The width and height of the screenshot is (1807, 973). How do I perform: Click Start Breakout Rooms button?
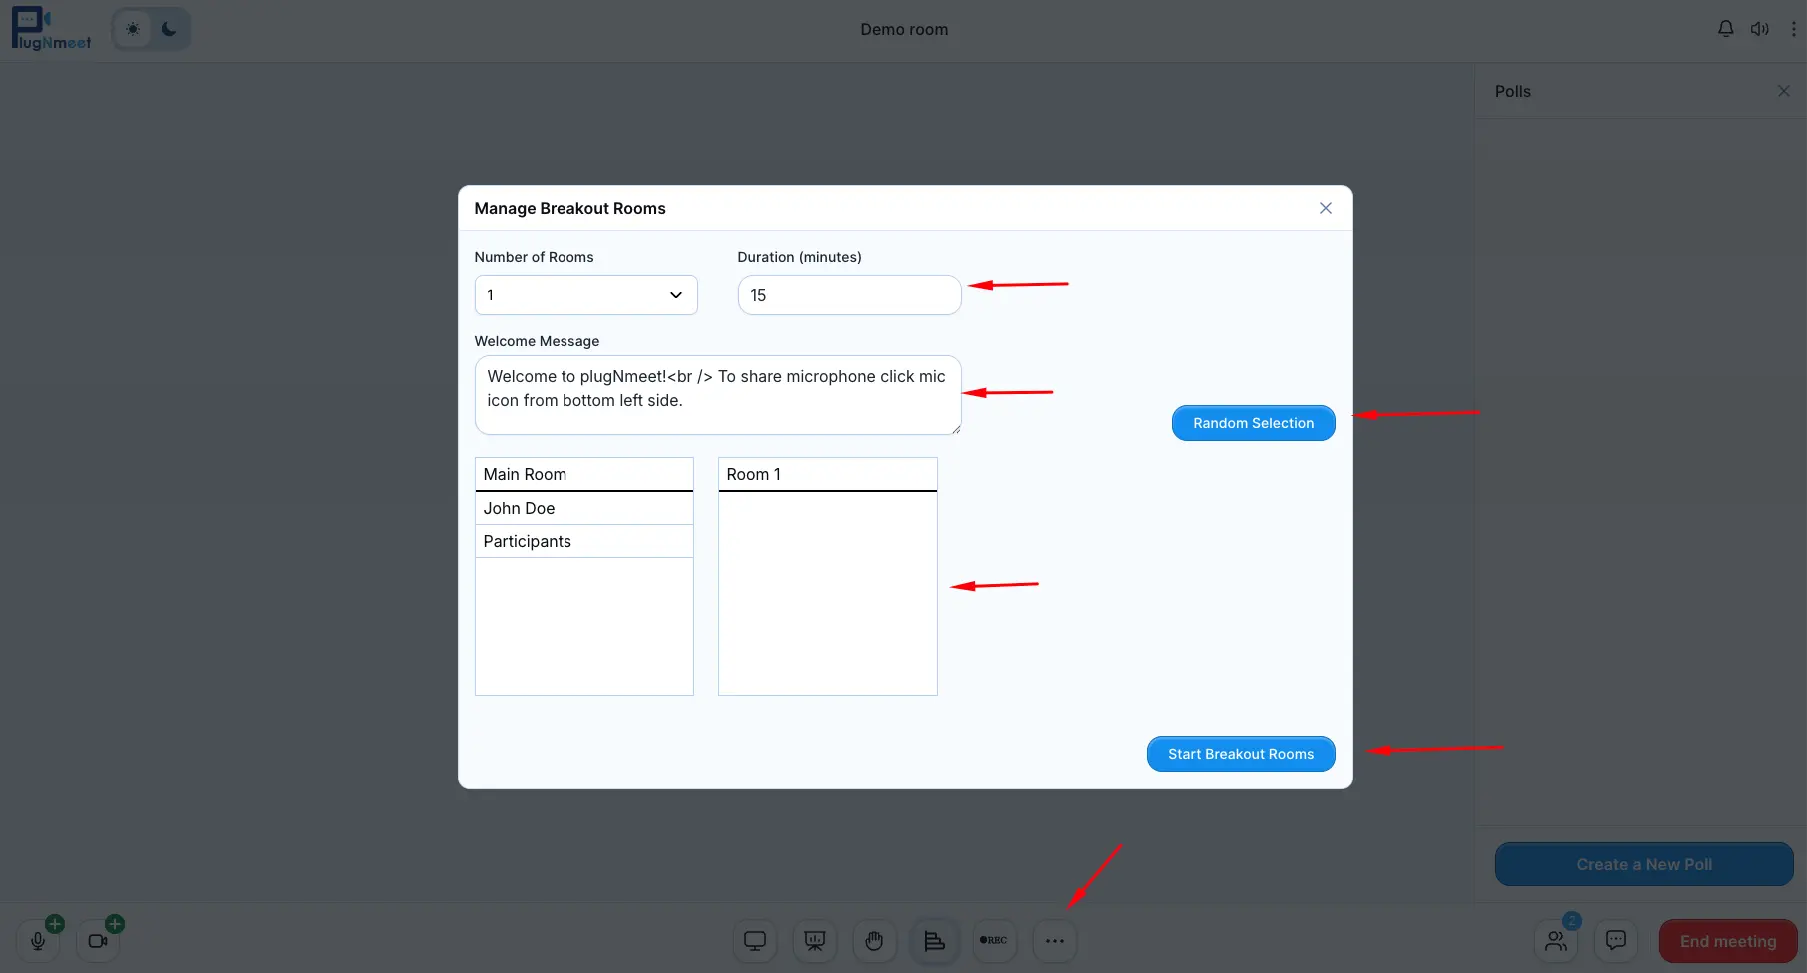(1240, 754)
